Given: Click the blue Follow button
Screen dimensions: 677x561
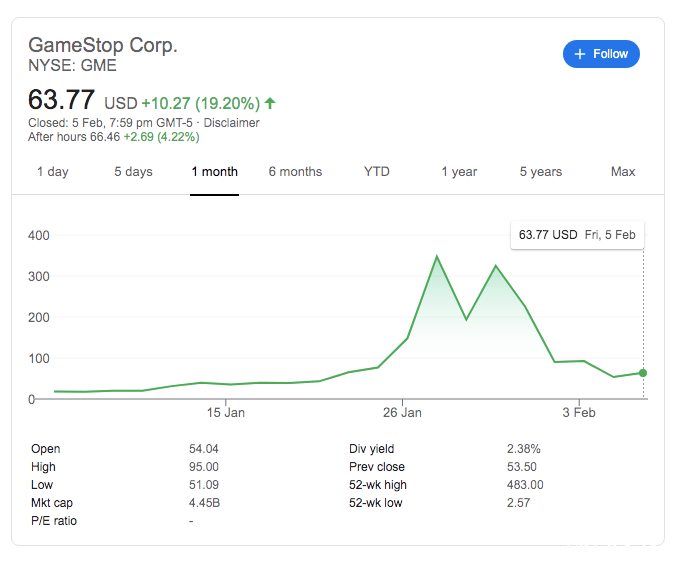Looking at the screenshot, I should (x=601, y=54).
